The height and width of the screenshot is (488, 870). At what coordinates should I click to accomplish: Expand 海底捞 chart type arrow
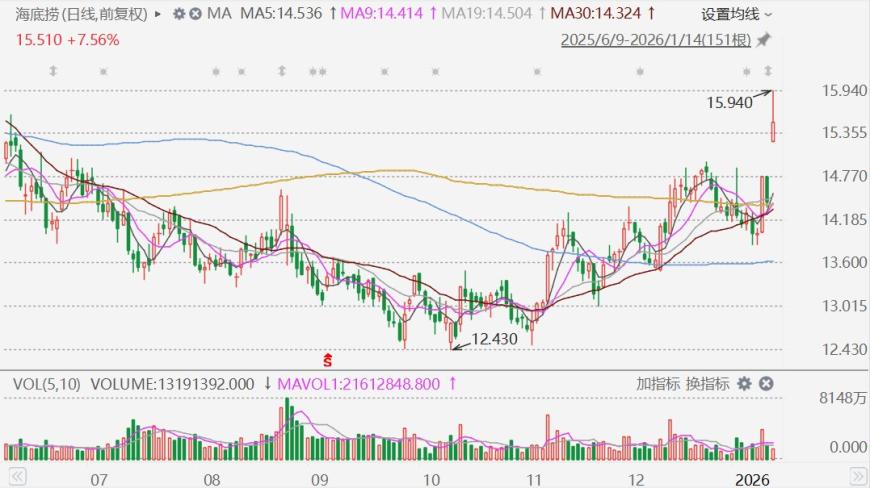pos(158,14)
